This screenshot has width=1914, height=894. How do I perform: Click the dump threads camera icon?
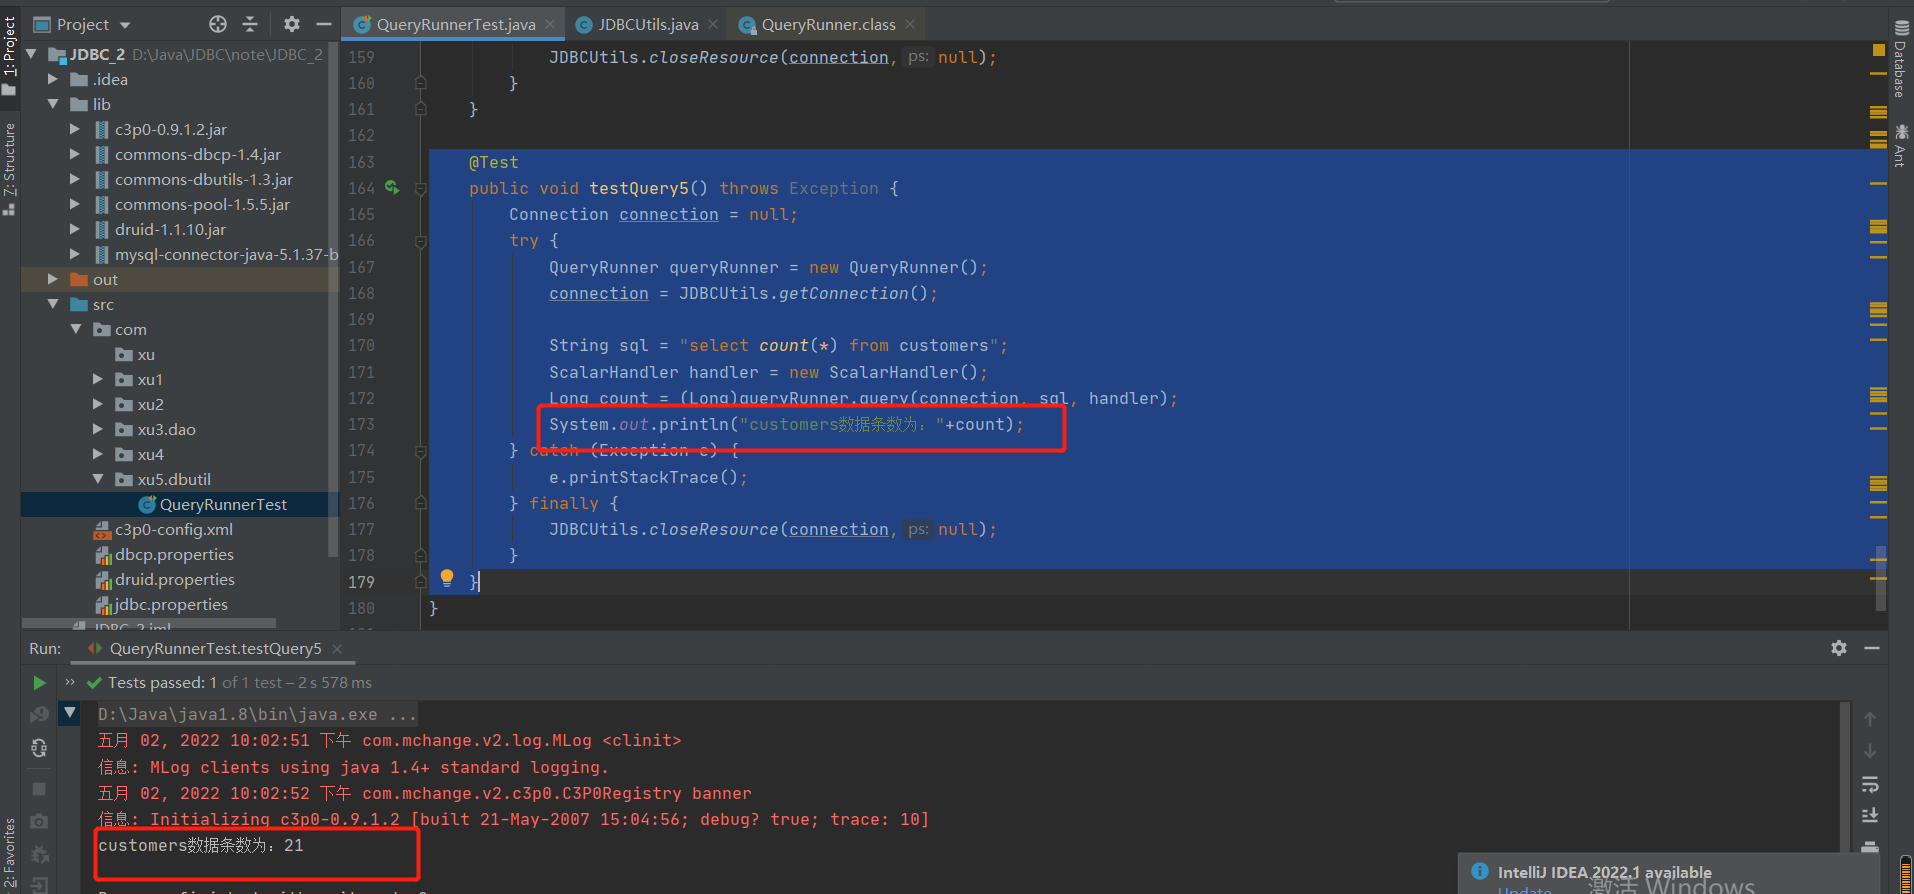click(39, 821)
